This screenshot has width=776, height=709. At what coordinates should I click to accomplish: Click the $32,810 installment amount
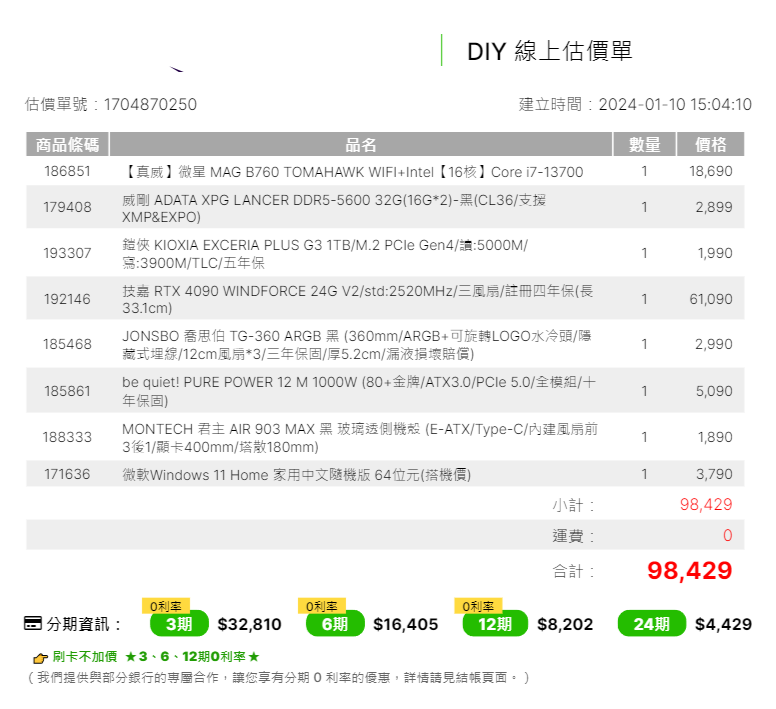pyautogui.click(x=249, y=624)
